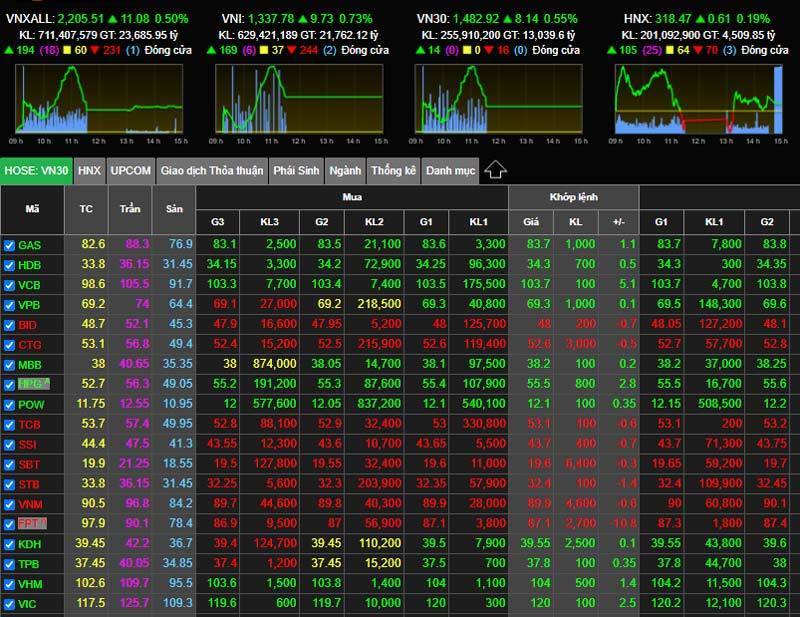Viewport: 800px width, 617px height.
Task: Toggle the checkbox for VCB row
Action: click(9, 285)
